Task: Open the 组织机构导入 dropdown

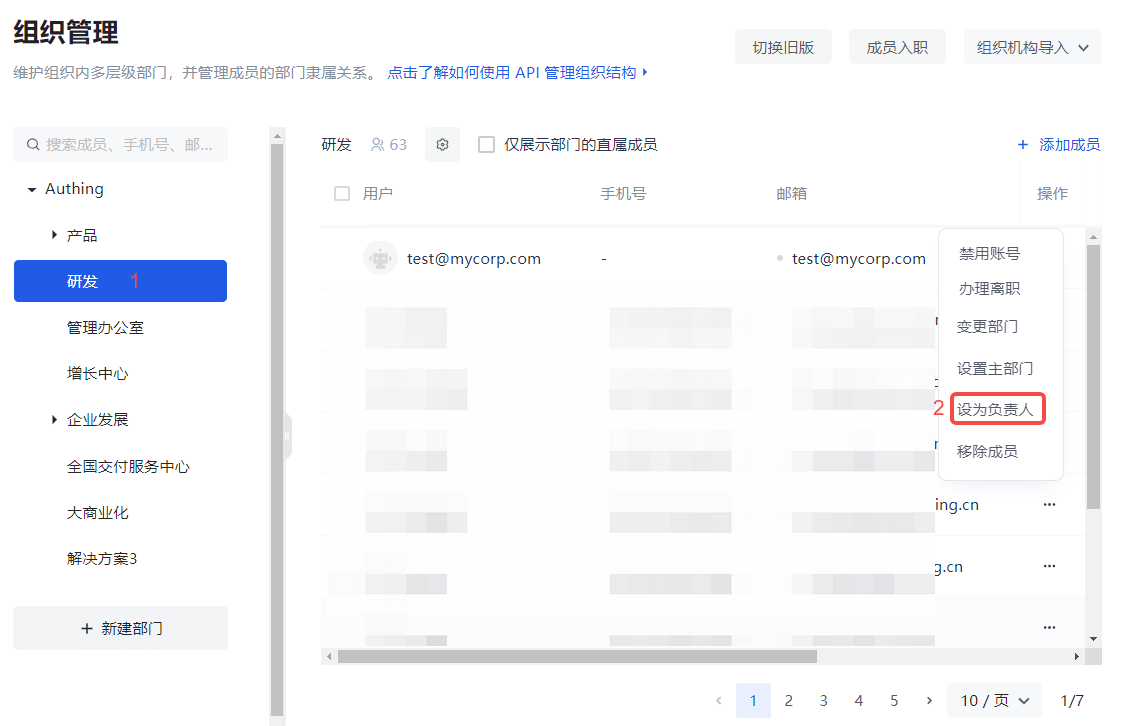Action: [1032, 47]
